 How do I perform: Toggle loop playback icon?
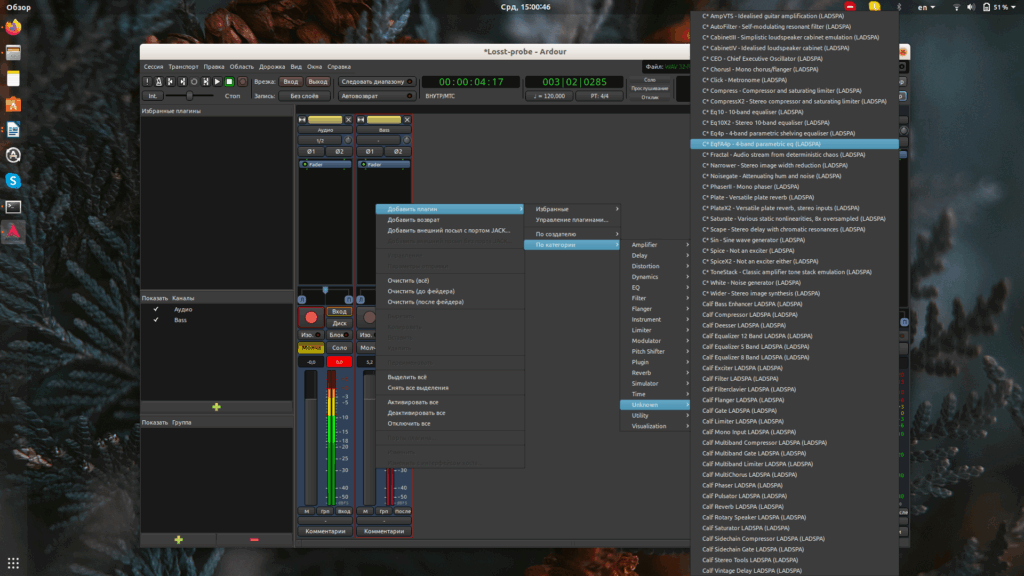194,82
